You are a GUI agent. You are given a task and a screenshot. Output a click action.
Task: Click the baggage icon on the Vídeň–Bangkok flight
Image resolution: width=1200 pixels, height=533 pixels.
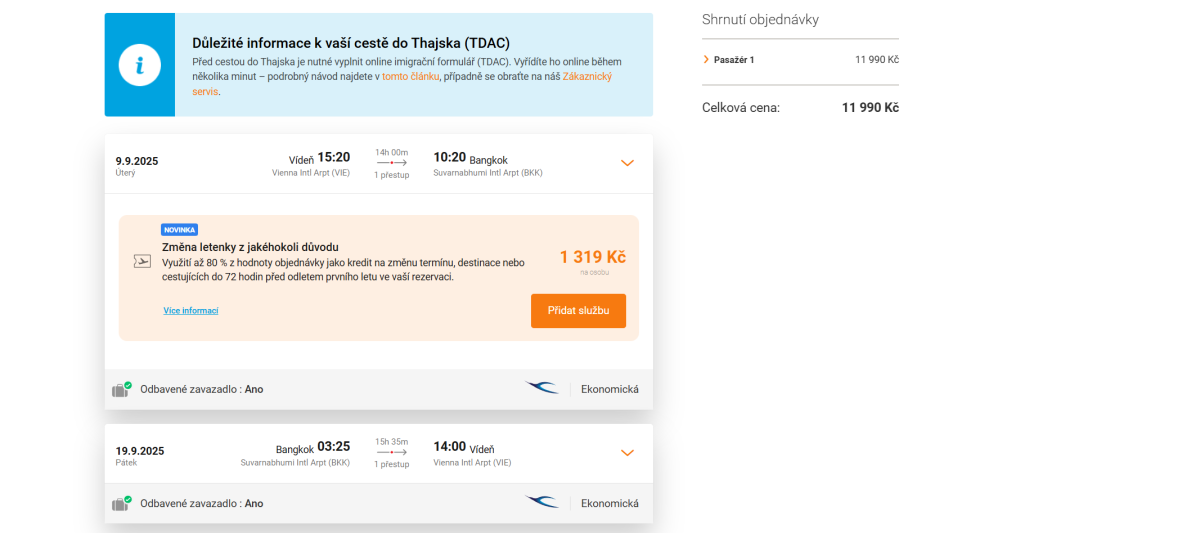click(121, 389)
